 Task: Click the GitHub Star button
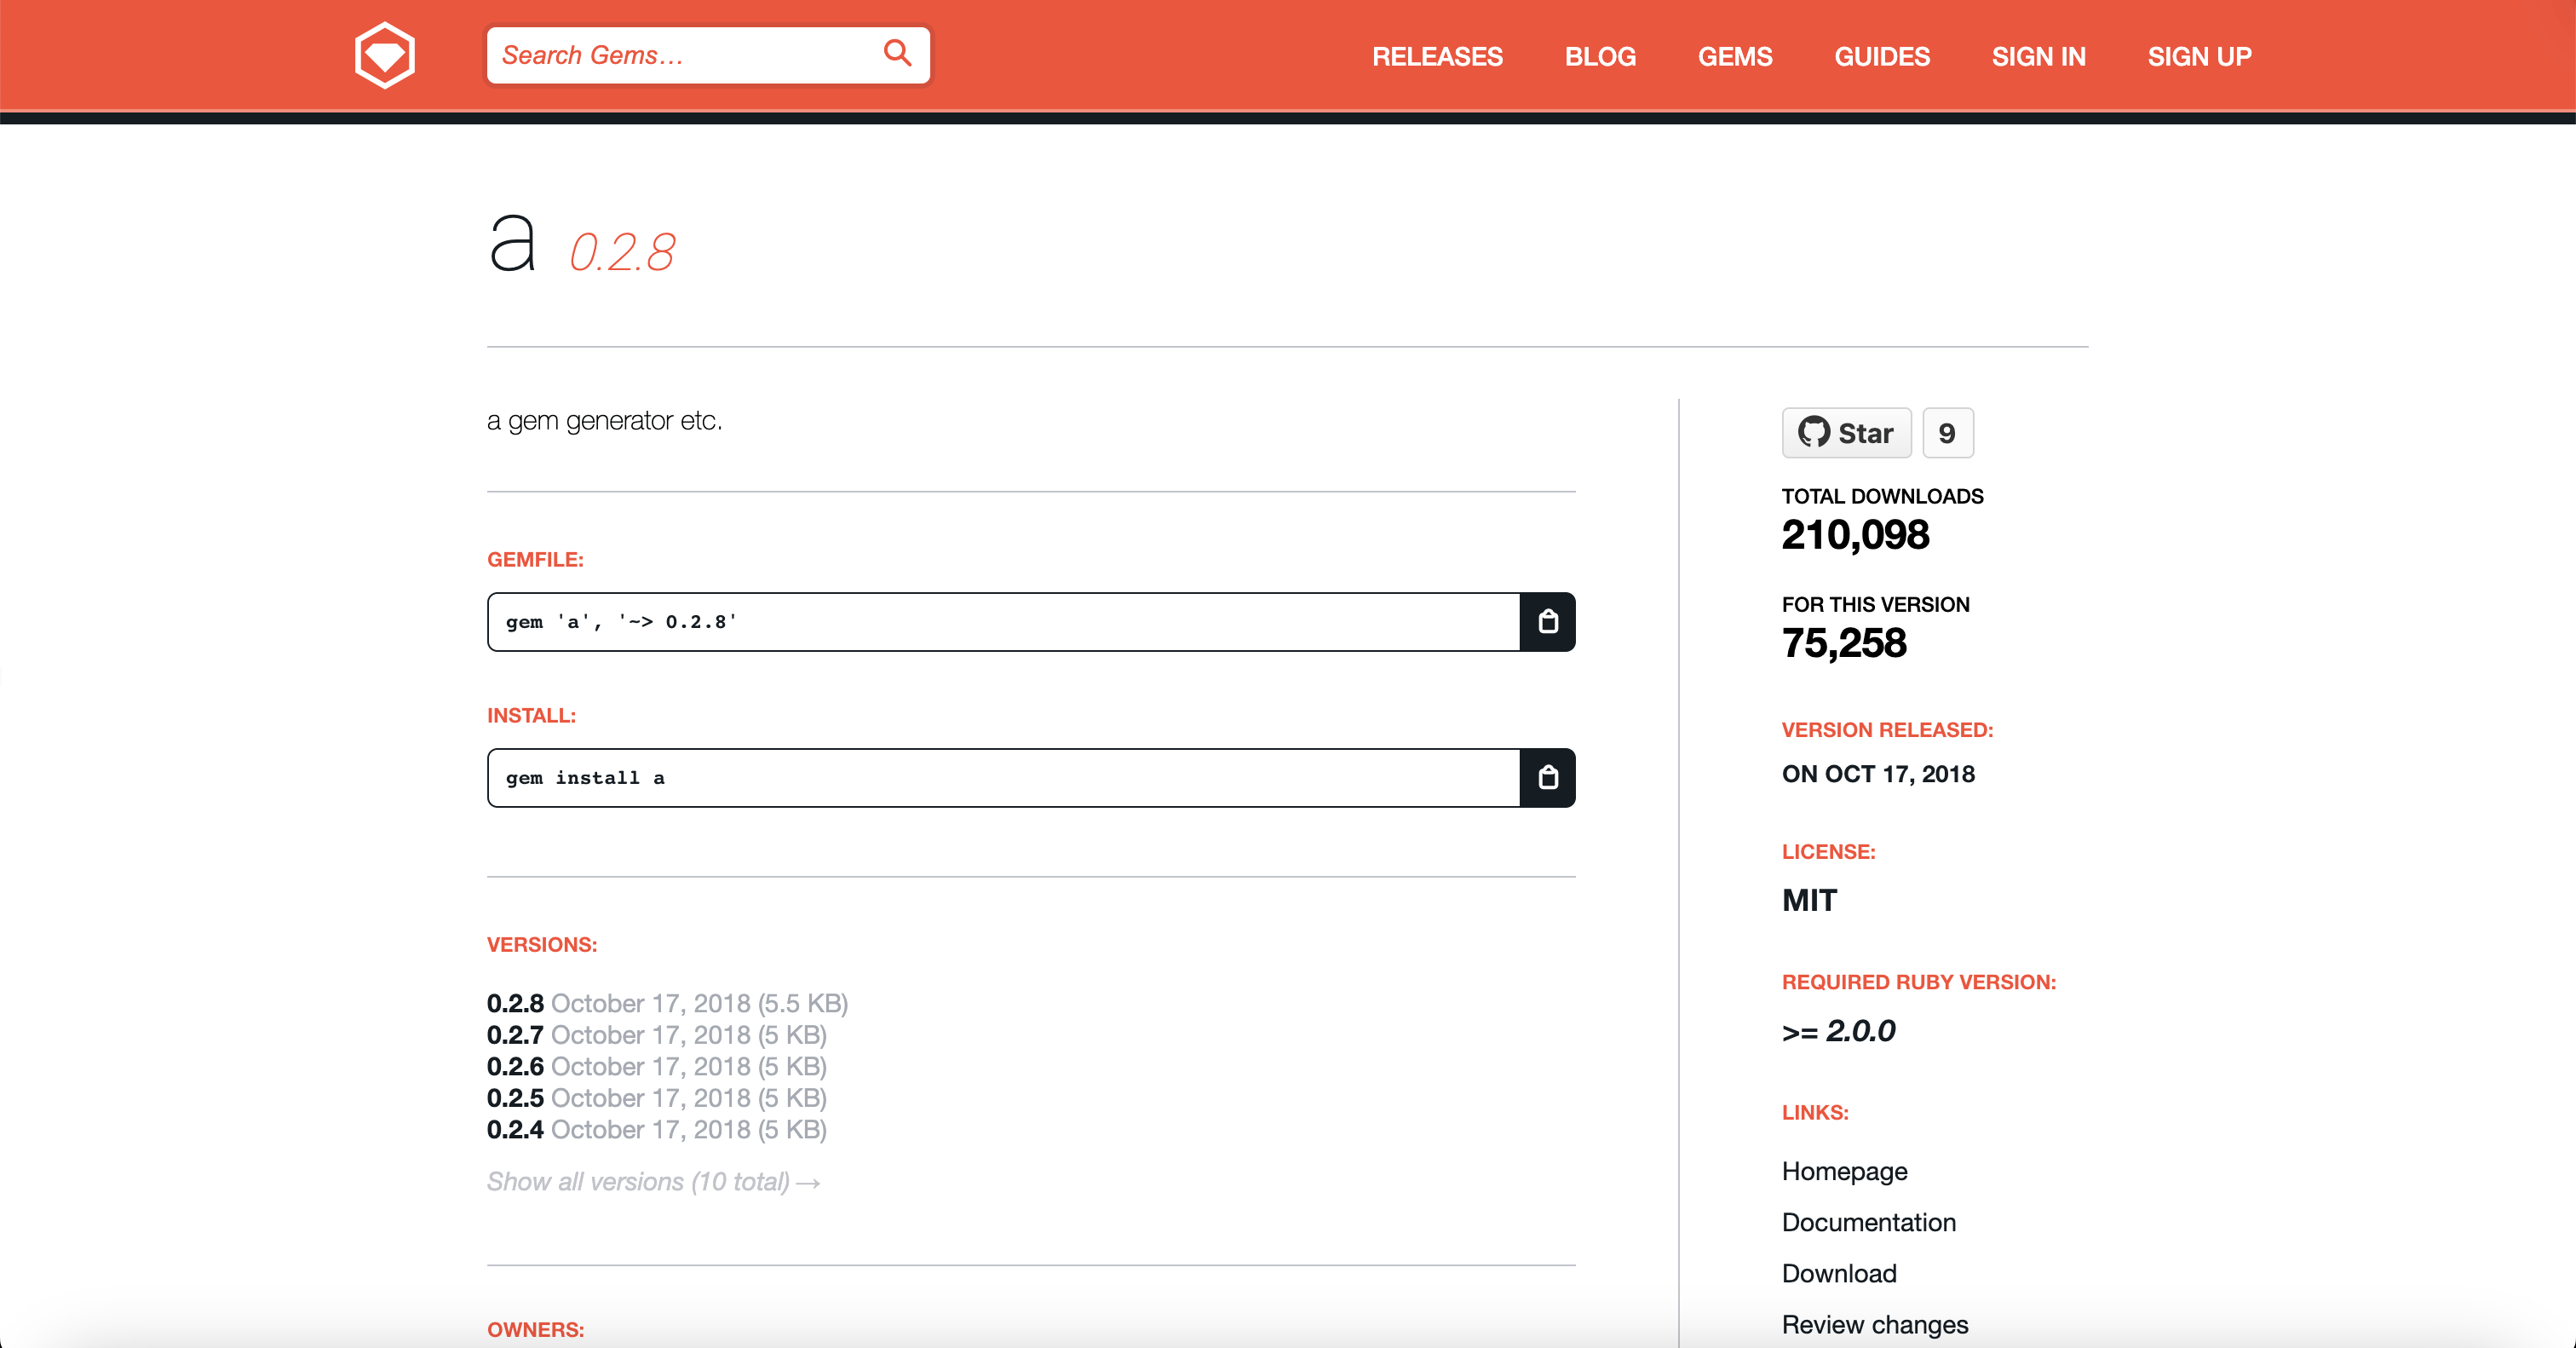pyautogui.click(x=1846, y=433)
